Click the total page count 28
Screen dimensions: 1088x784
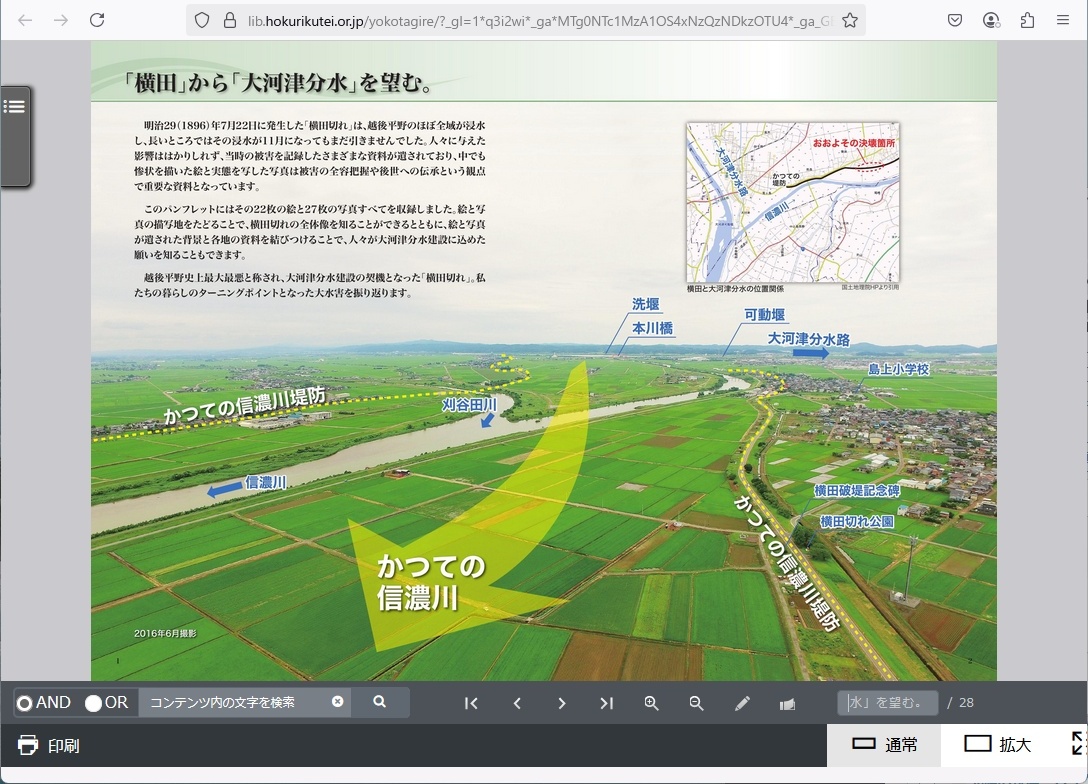click(x=966, y=703)
